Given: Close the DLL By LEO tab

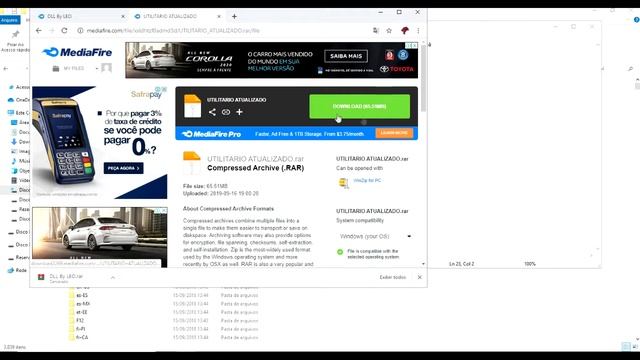Looking at the screenshot, I should point(123,16).
